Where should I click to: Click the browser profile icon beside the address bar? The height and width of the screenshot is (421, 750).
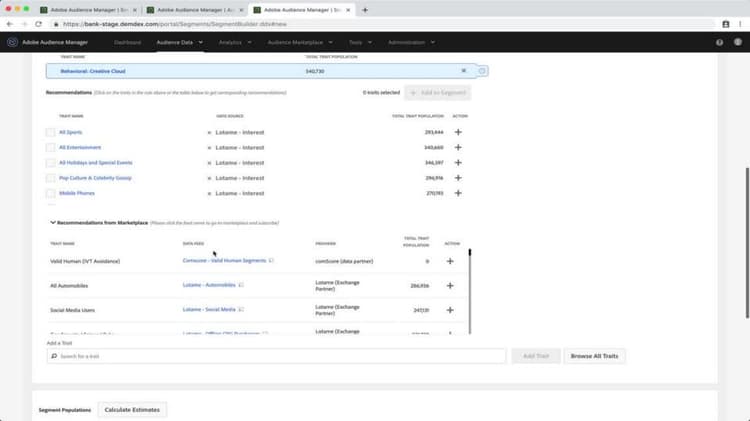(x=726, y=24)
